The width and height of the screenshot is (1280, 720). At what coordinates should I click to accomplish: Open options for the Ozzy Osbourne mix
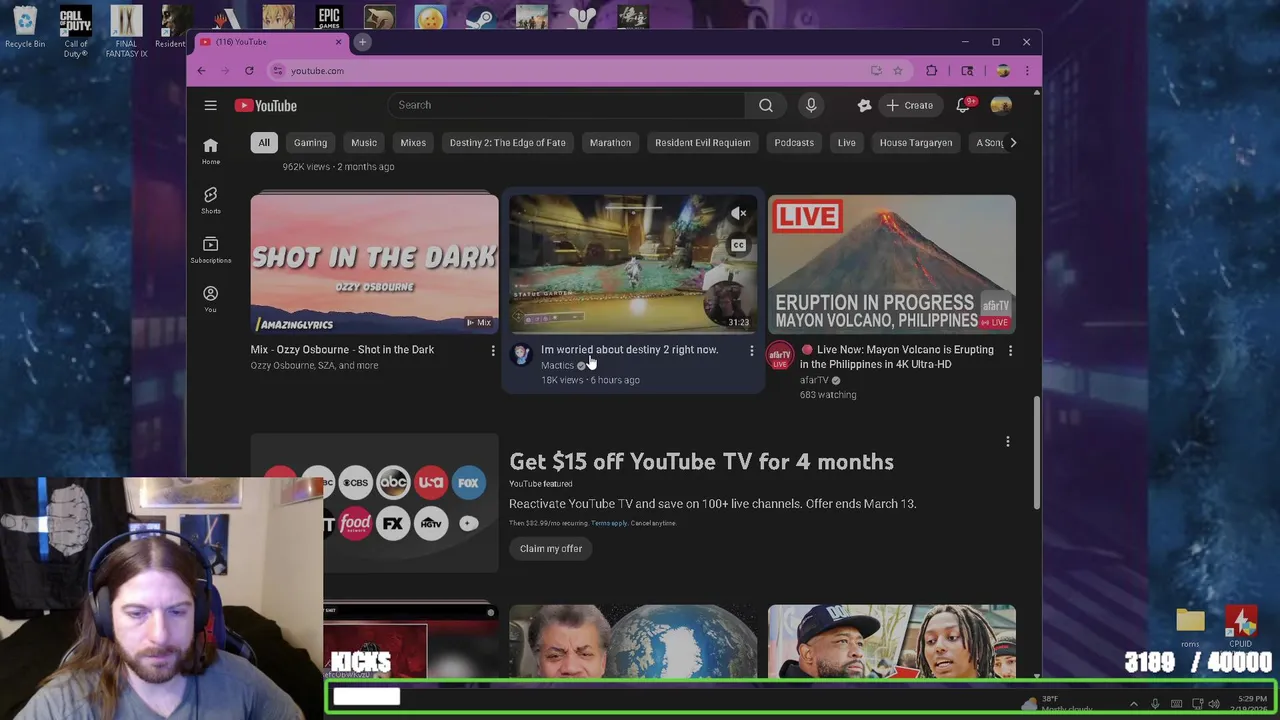(492, 351)
